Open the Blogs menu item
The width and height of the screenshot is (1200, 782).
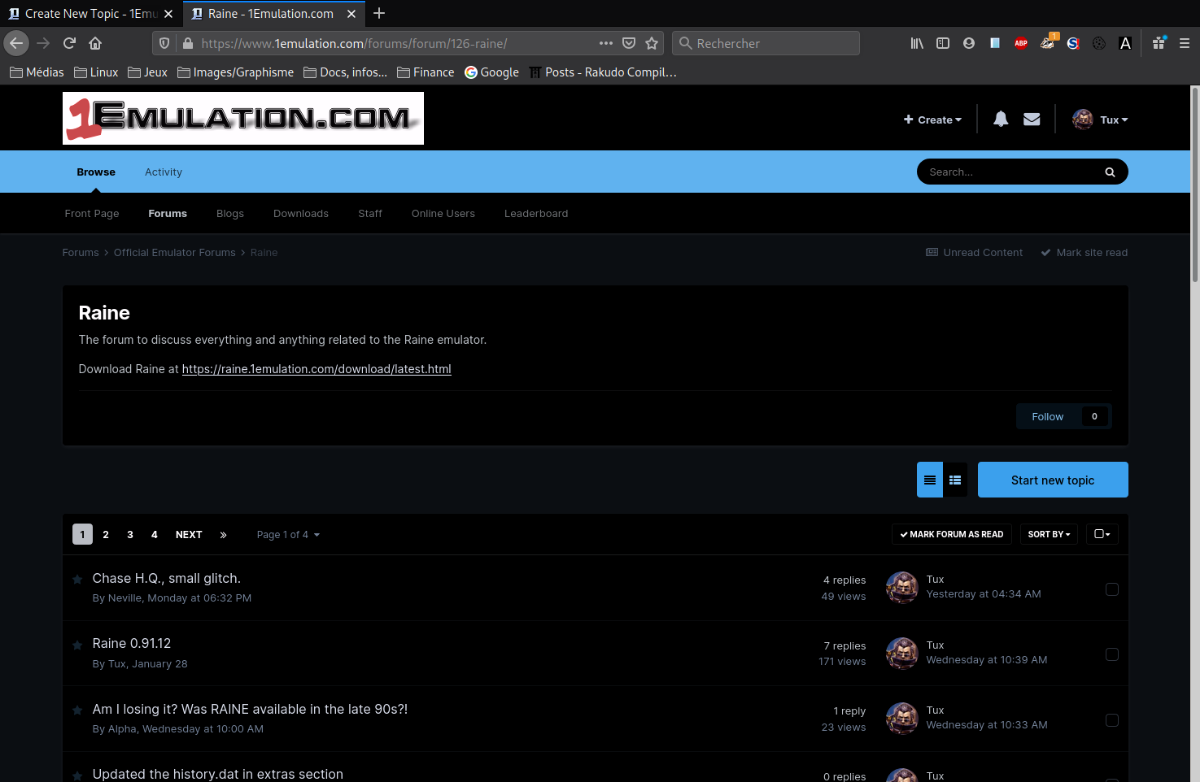(230, 213)
